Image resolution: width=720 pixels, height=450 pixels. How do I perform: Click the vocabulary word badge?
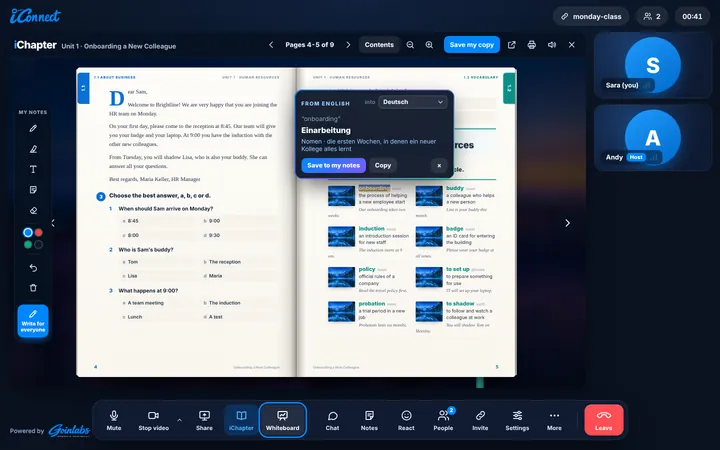point(455,229)
